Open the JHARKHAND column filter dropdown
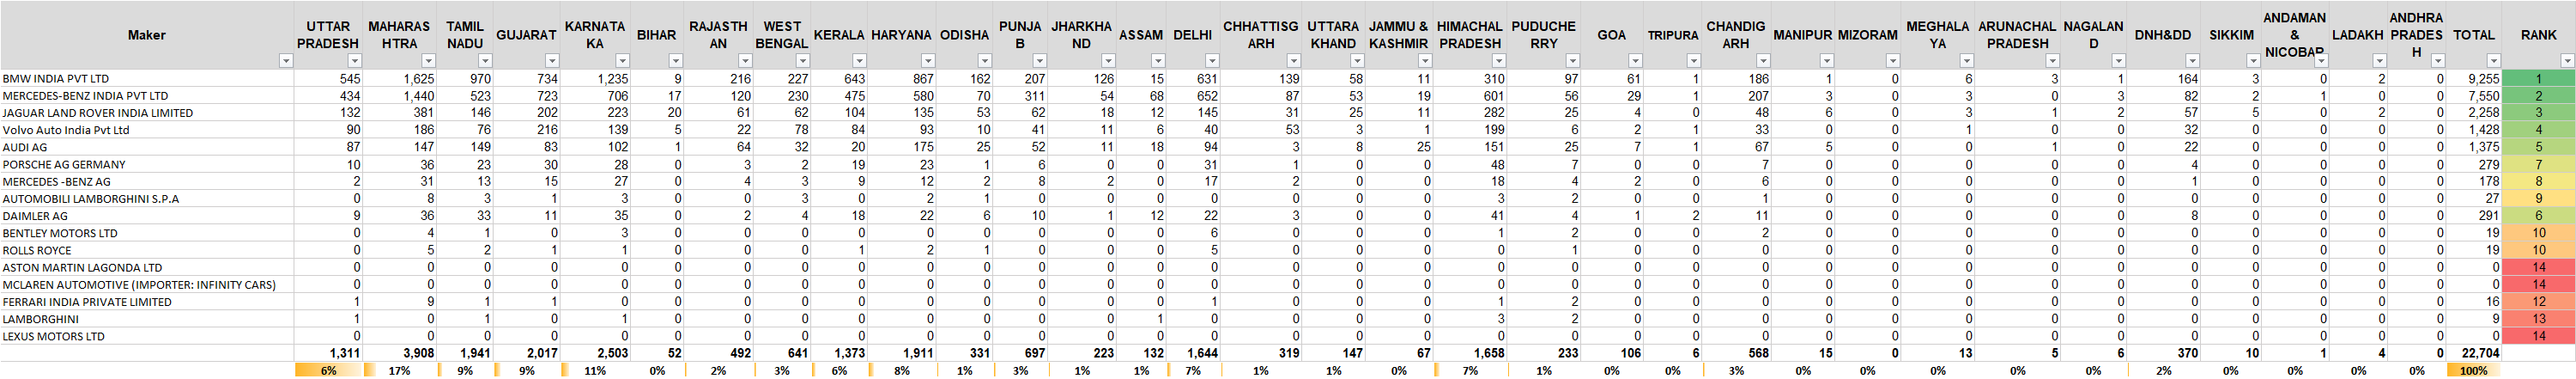 [1108, 61]
